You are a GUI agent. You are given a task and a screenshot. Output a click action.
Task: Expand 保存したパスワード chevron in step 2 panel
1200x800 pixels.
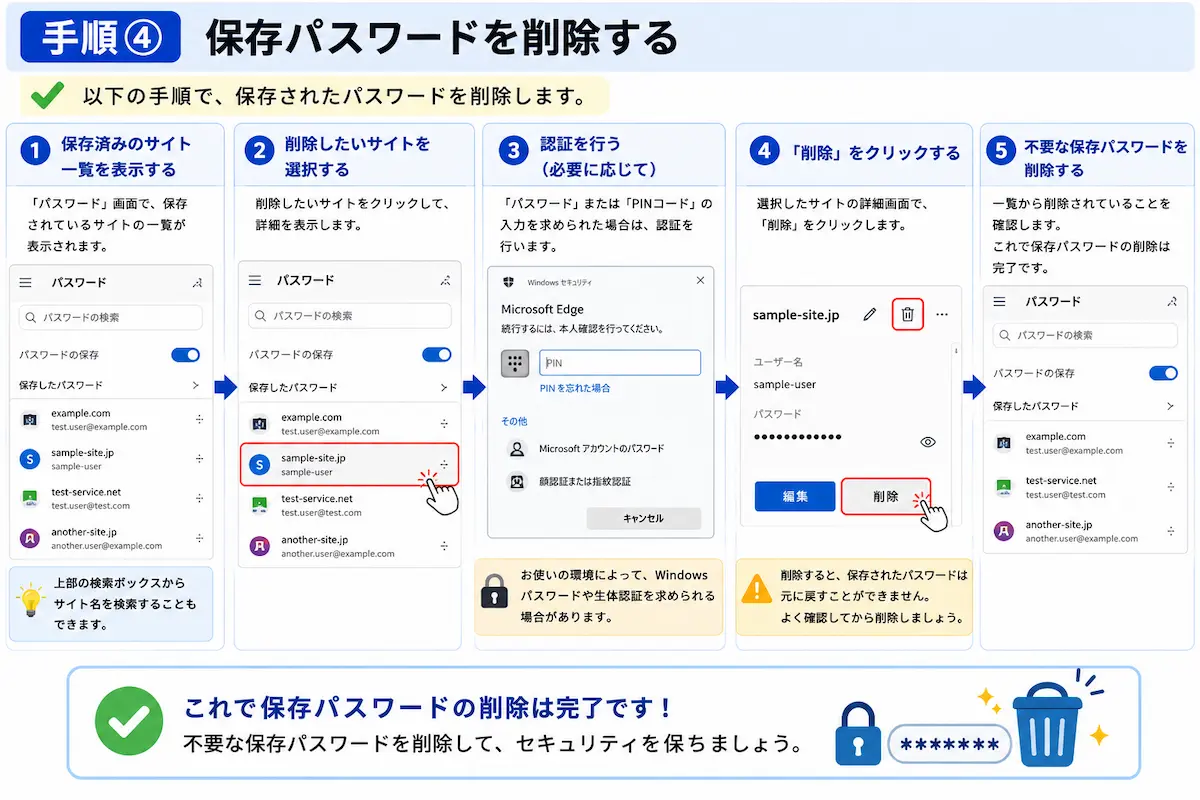point(444,387)
